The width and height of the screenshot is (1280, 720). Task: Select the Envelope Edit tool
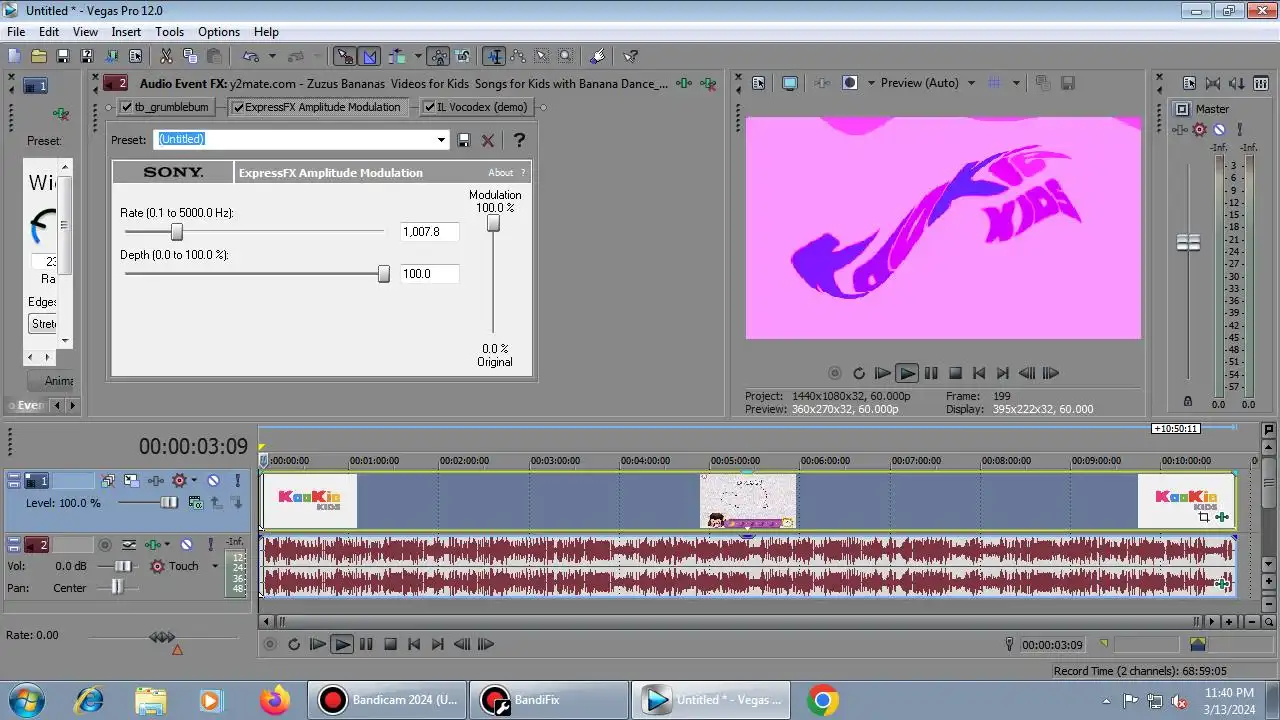coord(518,56)
